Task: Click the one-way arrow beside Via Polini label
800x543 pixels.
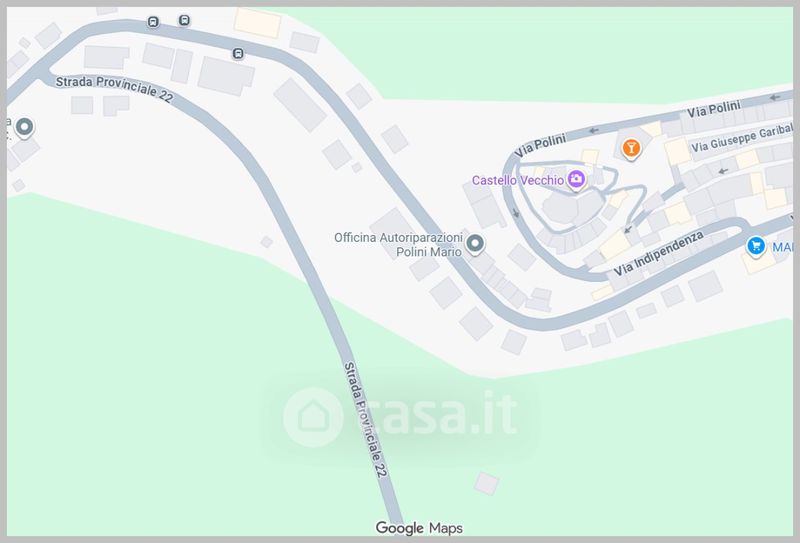Action: [593, 131]
